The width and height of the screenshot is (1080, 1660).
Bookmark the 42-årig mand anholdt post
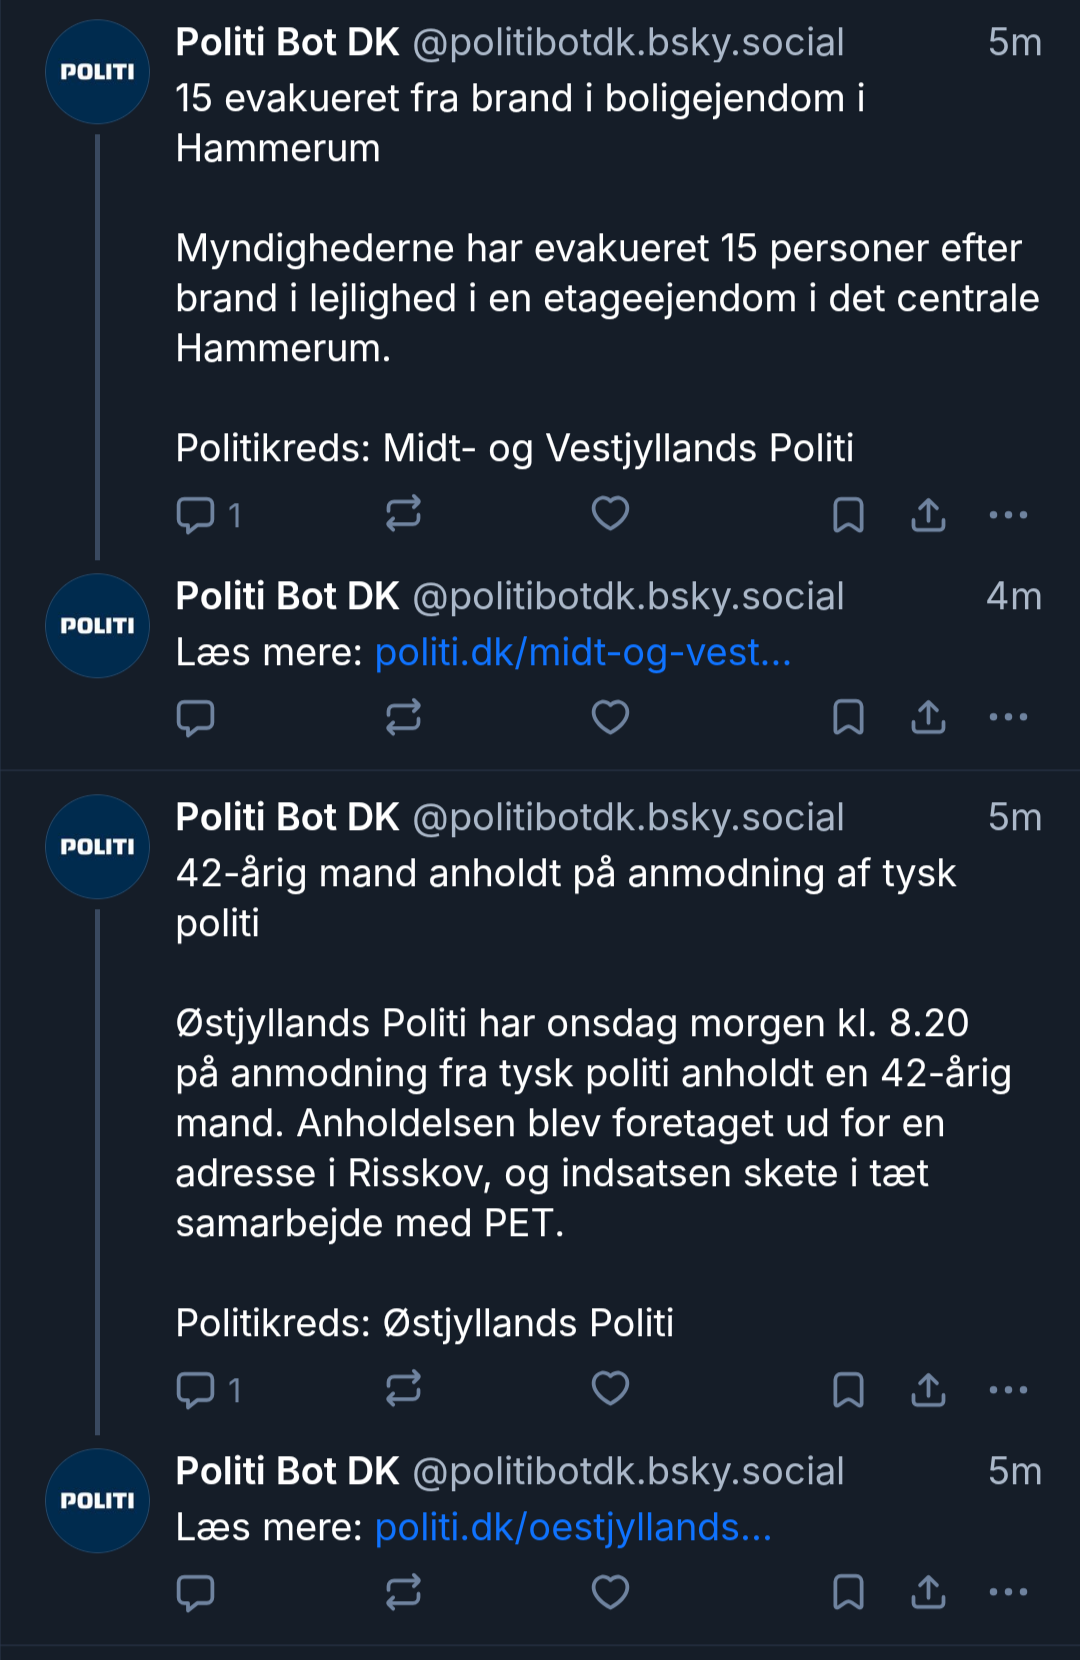(x=848, y=1390)
